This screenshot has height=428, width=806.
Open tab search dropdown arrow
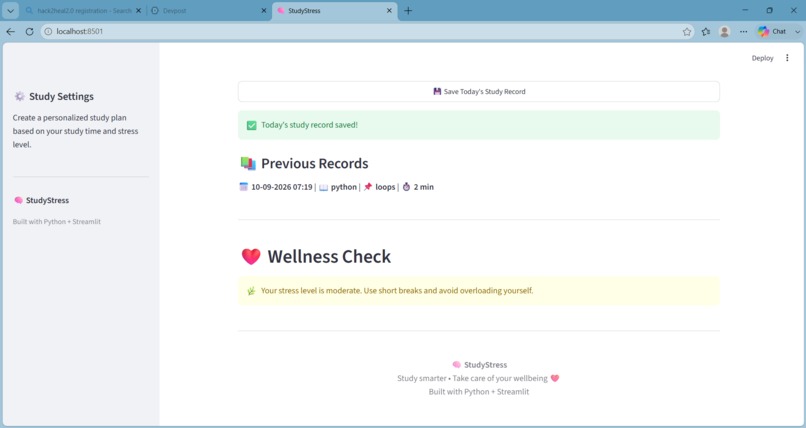[x=10, y=10]
